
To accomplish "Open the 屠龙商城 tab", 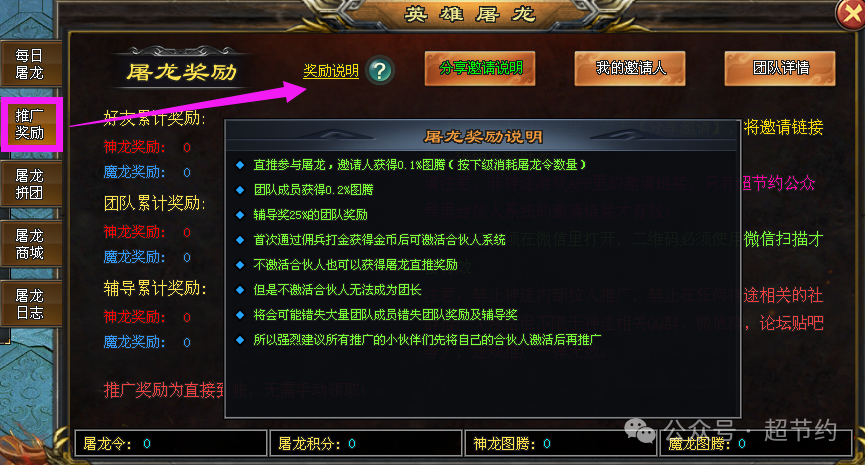I will tap(30, 244).
